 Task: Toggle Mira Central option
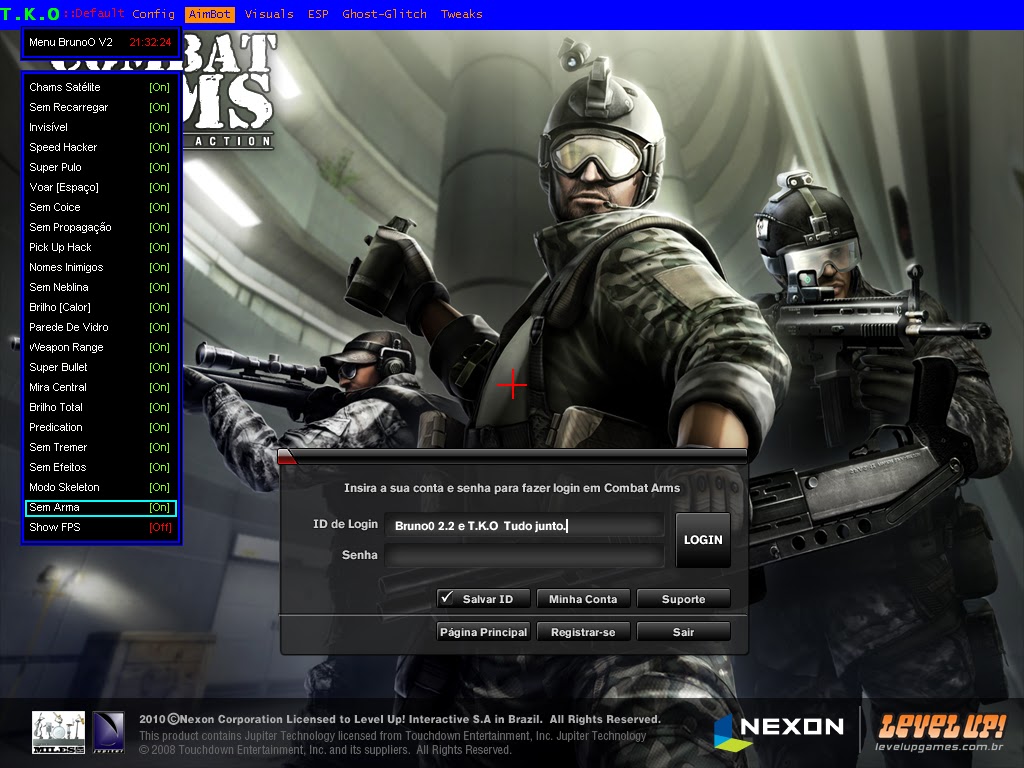pos(100,387)
